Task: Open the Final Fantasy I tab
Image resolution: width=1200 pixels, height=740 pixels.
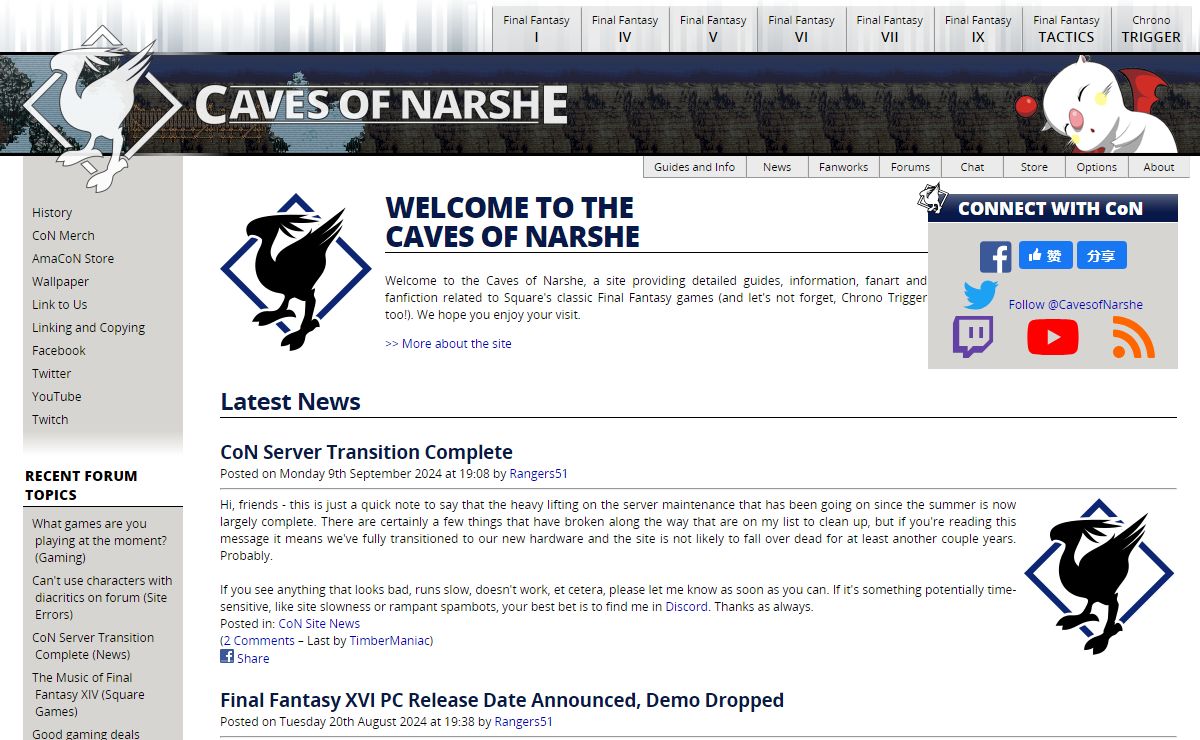Action: coord(536,29)
